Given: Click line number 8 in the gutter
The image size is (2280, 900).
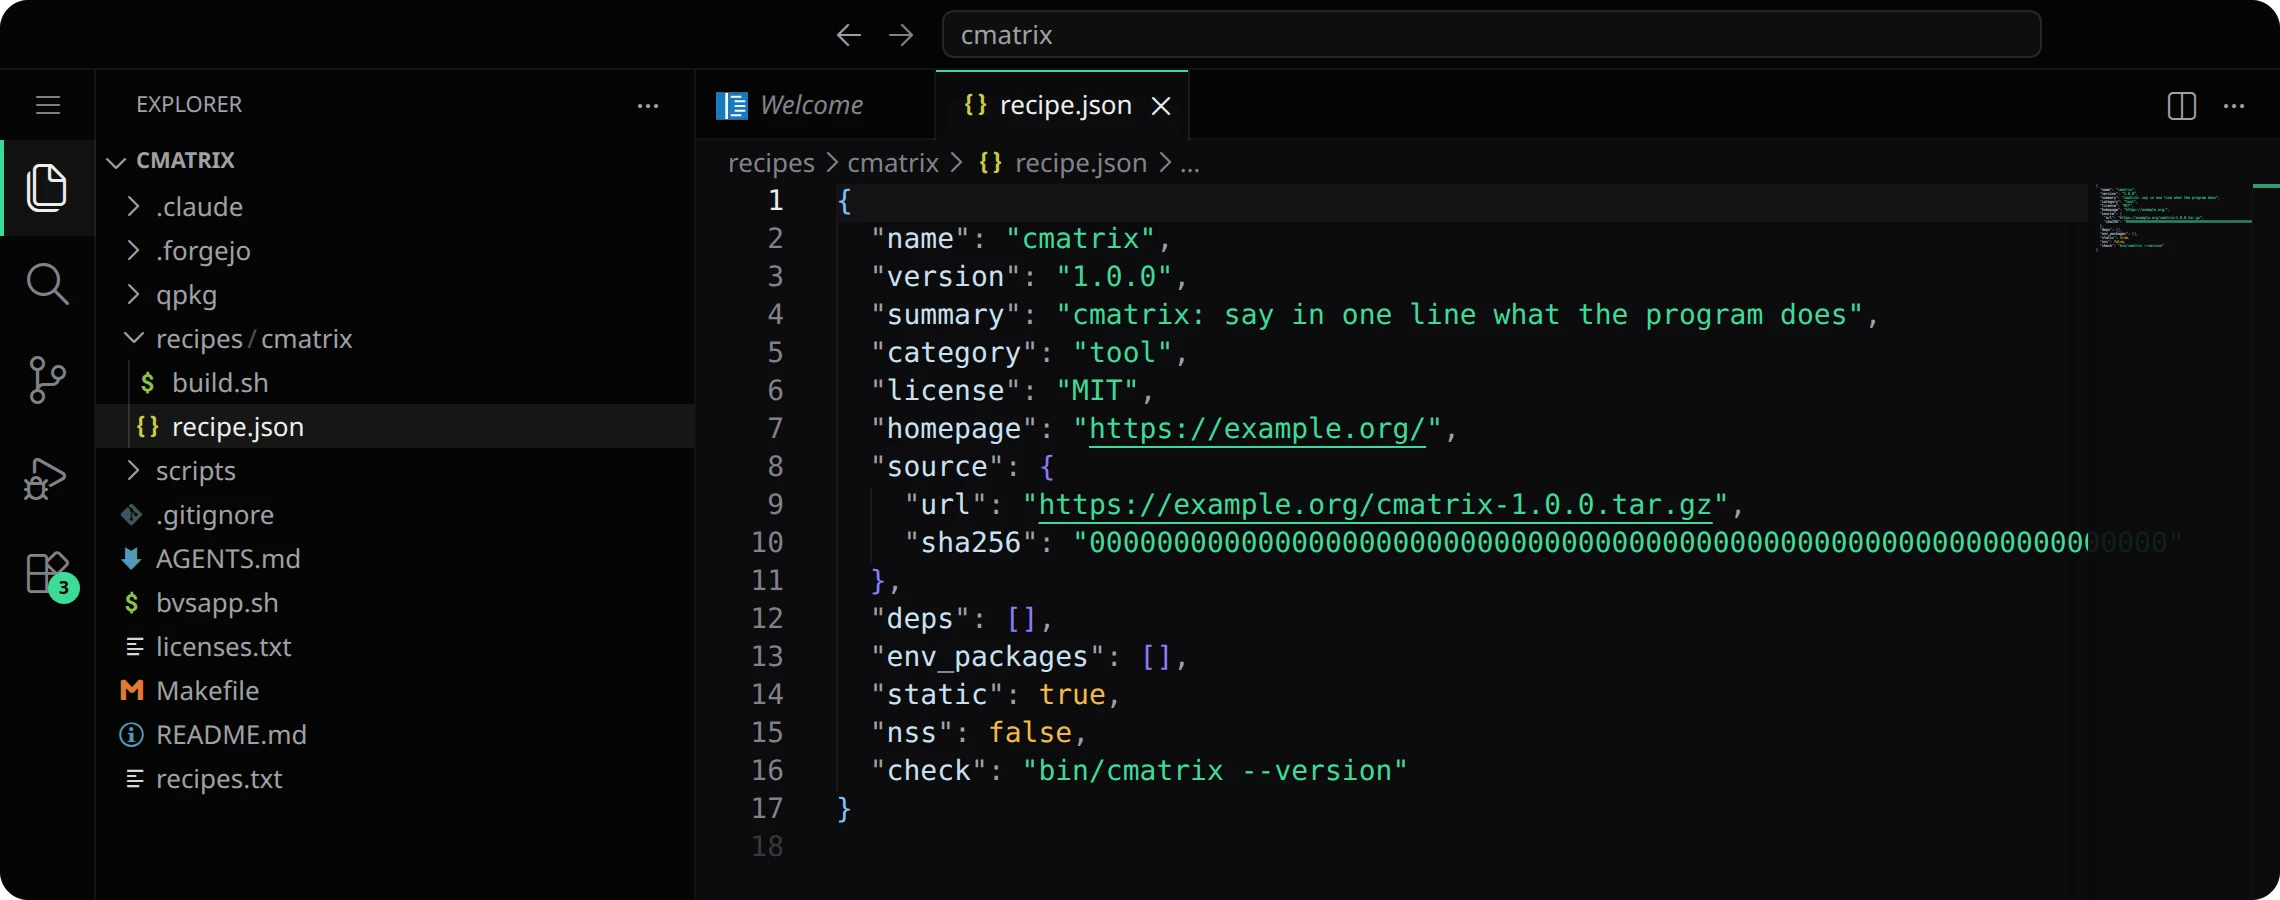Looking at the screenshot, I should (x=775, y=467).
